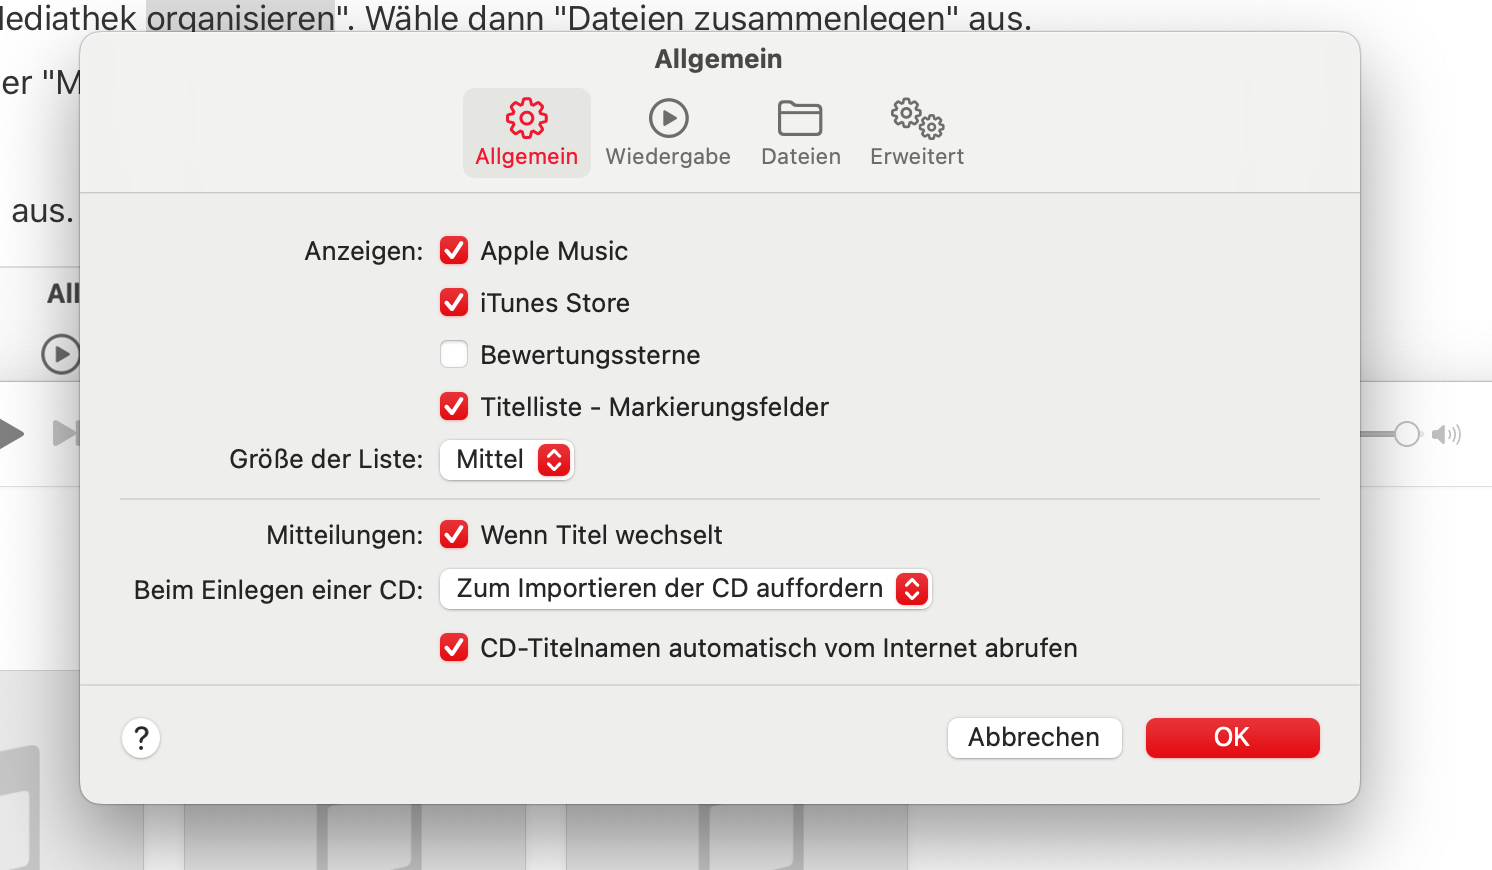Image resolution: width=1492 pixels, height=870 pixels.
Task: Click the circled play icon behind dialog
Action: pos(61,354)
